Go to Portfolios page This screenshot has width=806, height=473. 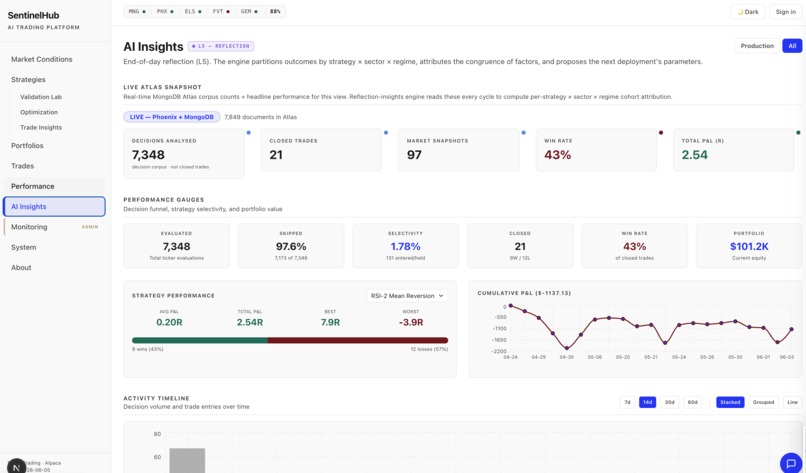(54, 145)
